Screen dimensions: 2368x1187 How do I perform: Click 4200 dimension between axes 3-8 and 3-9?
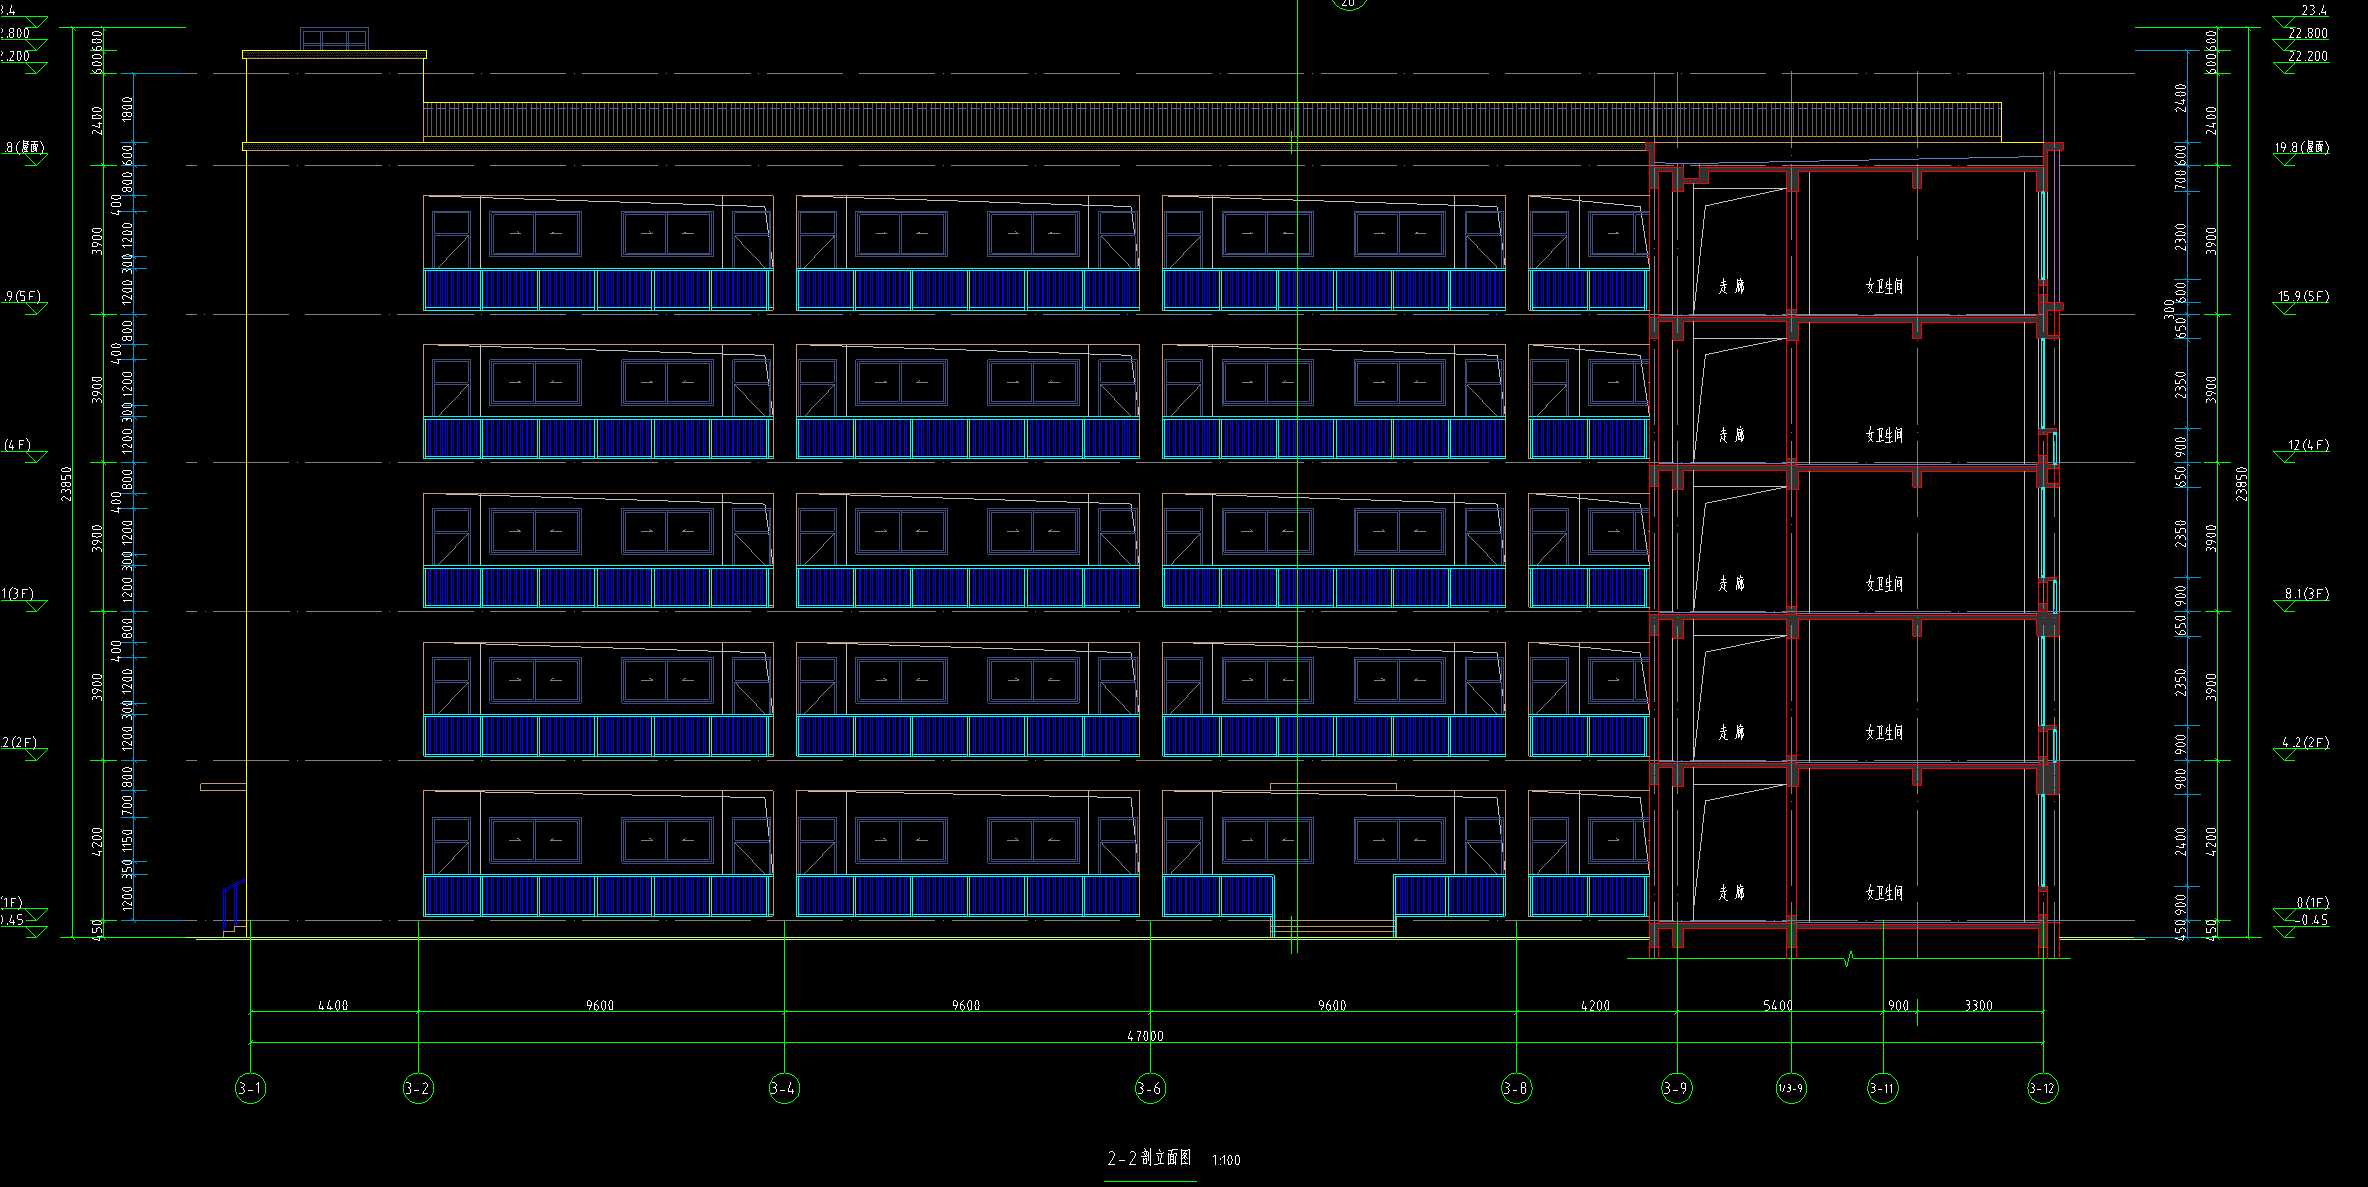coord(1595,1005)
